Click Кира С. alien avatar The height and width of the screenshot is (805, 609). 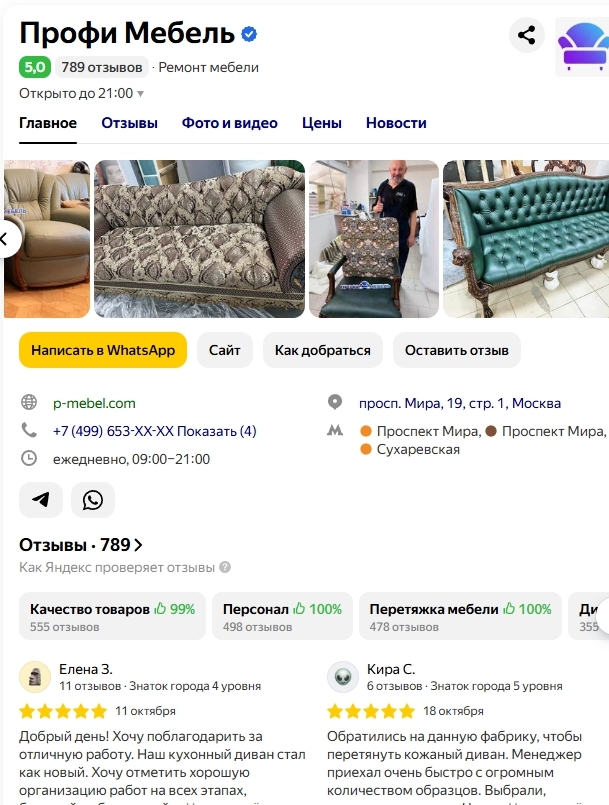(x=343, y=677)
